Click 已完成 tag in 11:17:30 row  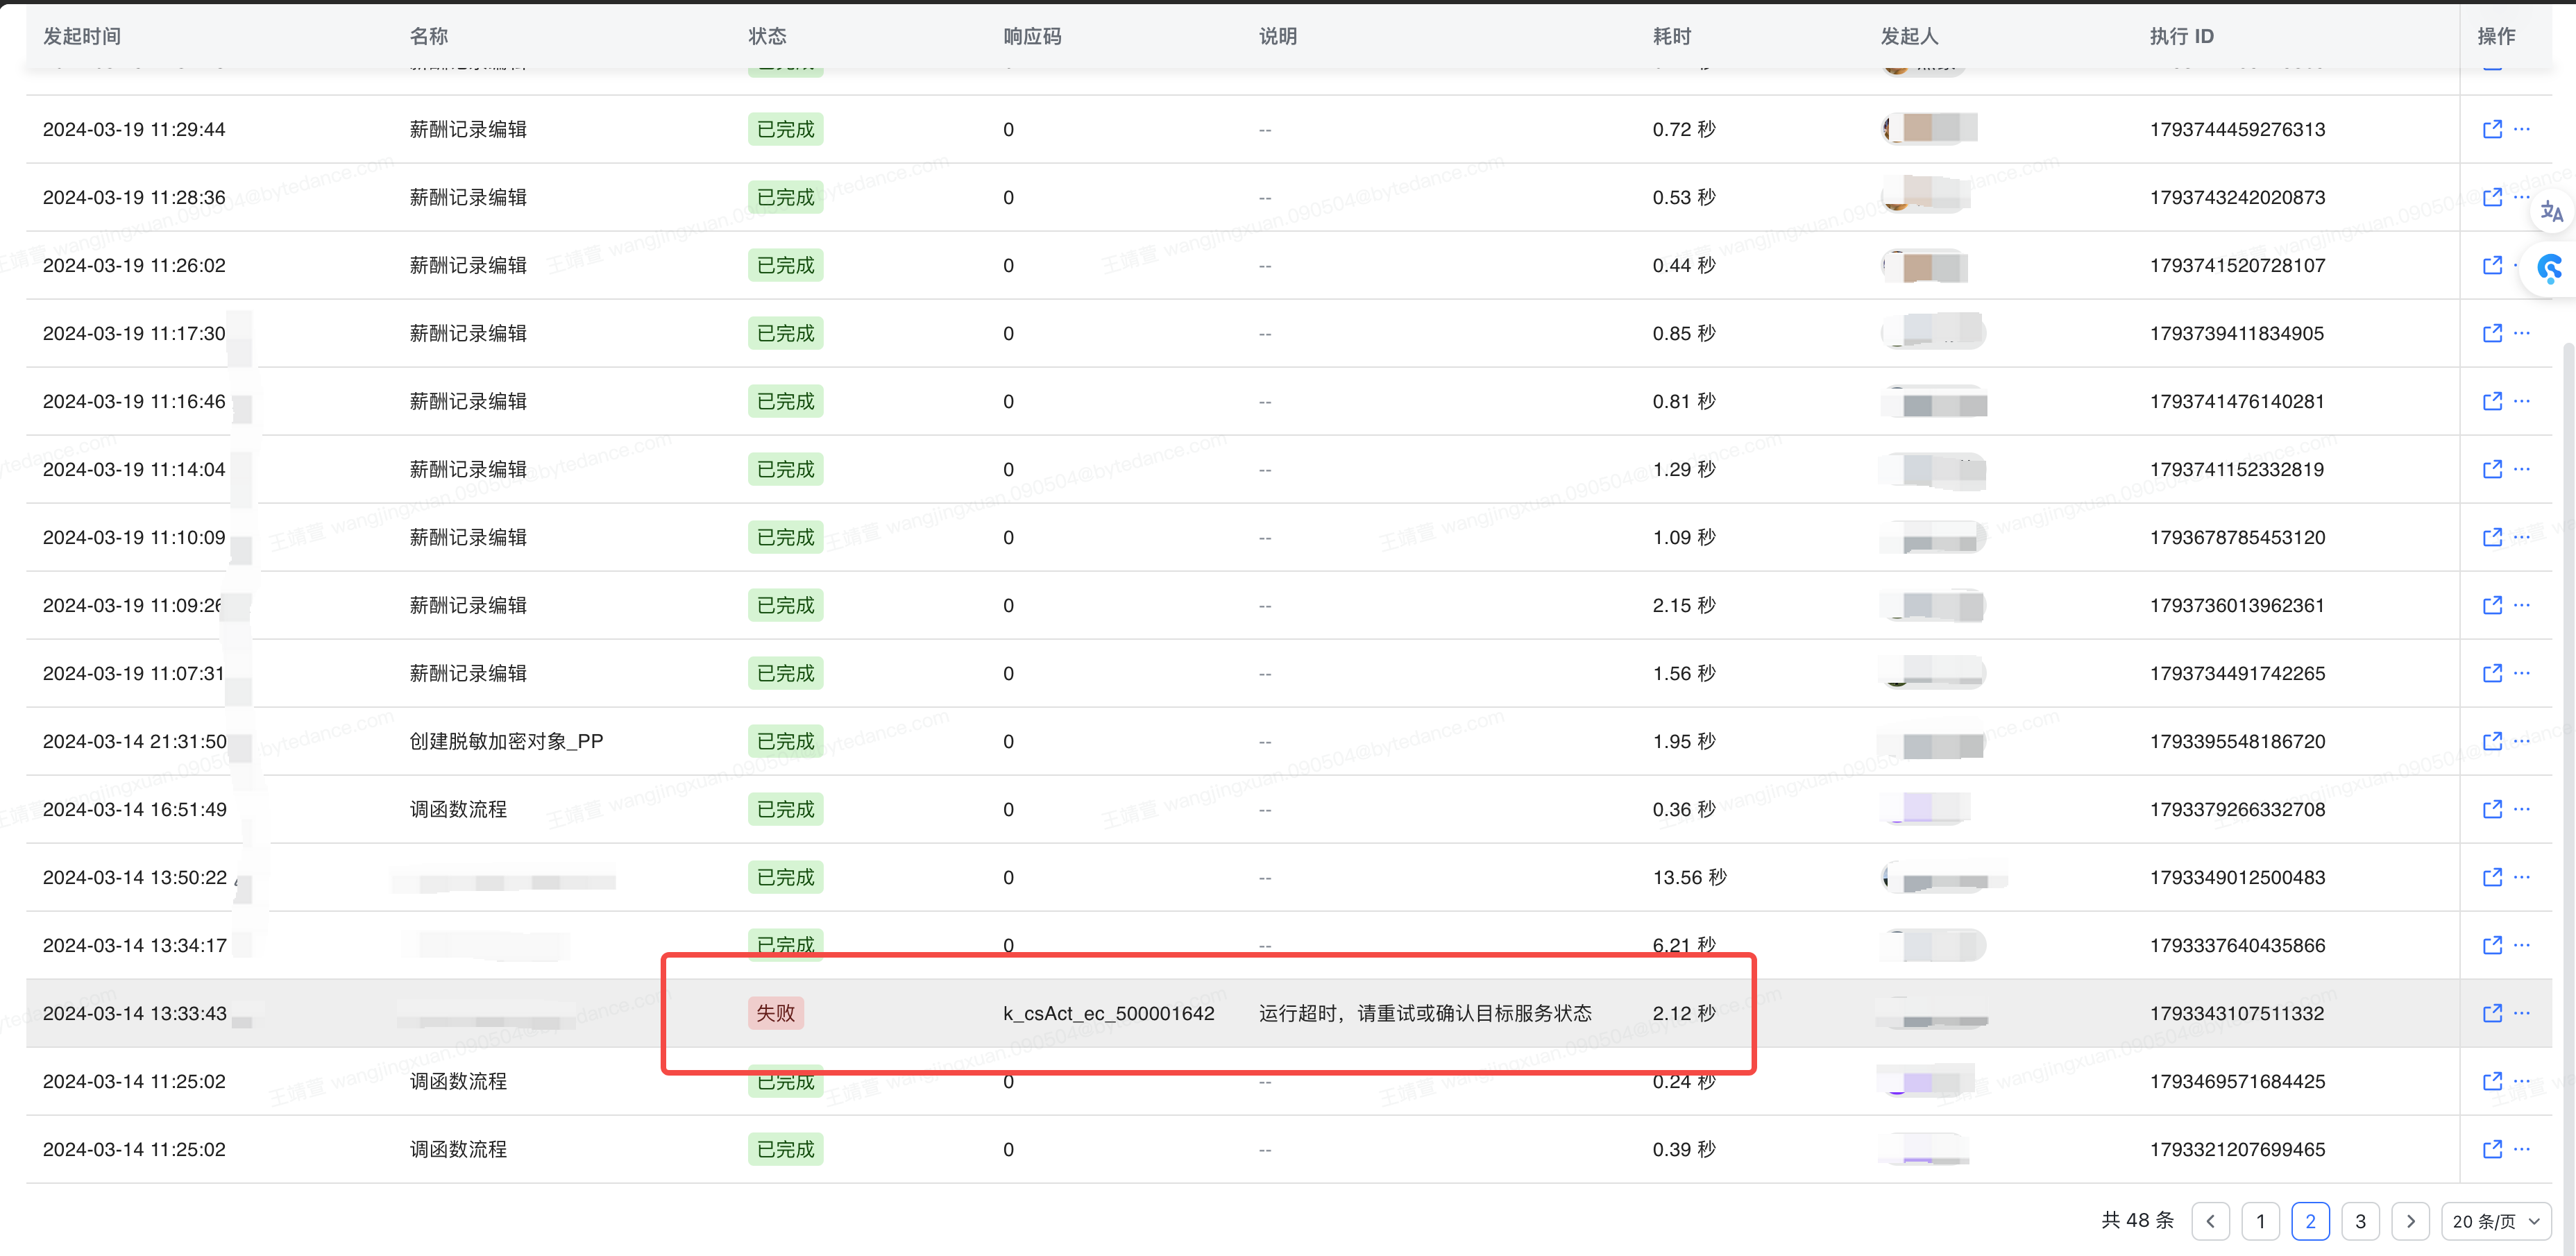point(786,333)
